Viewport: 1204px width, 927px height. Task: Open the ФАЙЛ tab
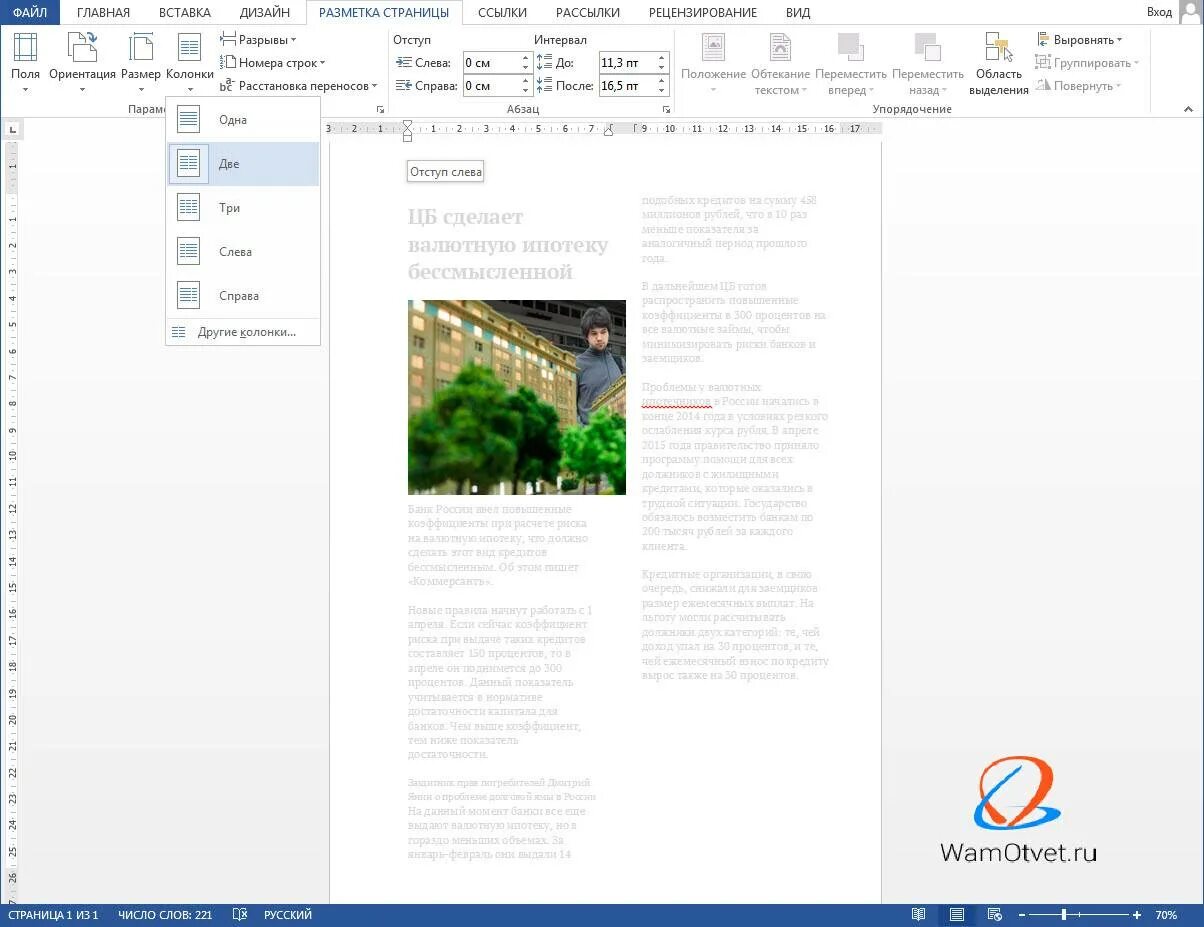click(x=30, y=12)
